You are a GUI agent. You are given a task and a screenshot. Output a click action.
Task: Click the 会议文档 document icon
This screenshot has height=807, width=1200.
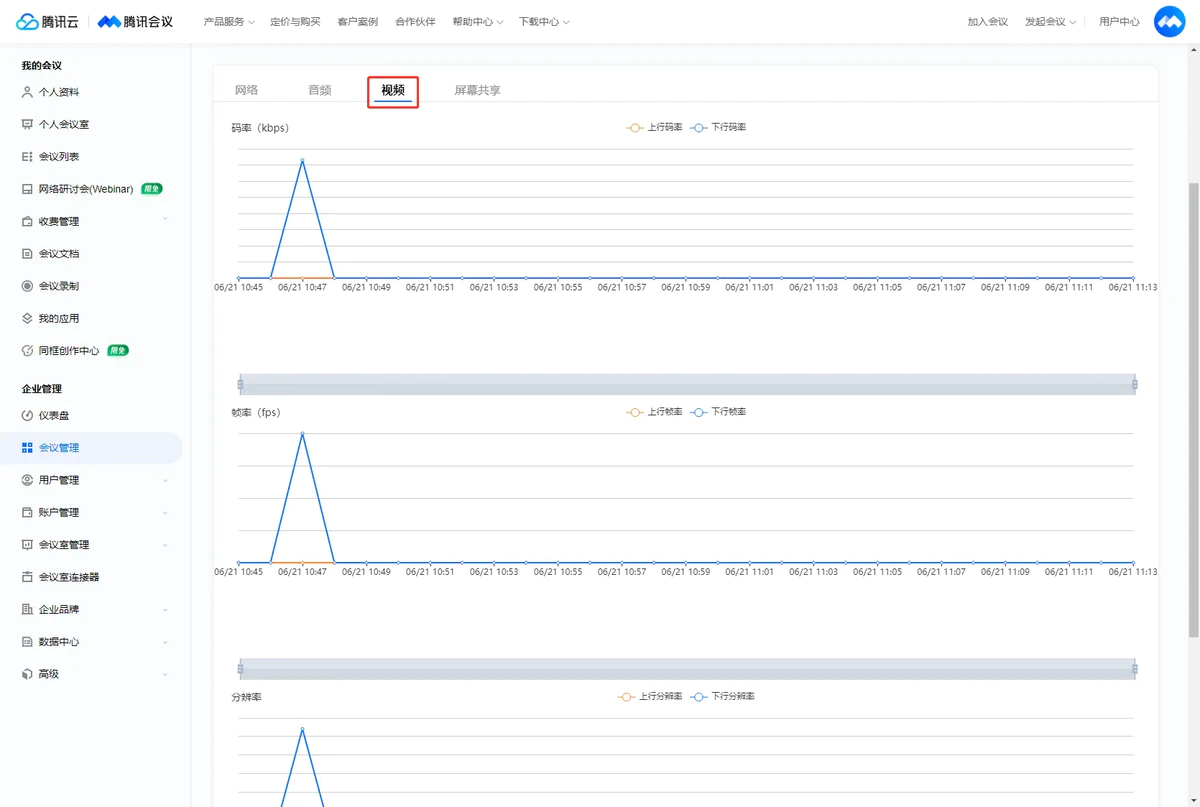[x=27, y=254]
